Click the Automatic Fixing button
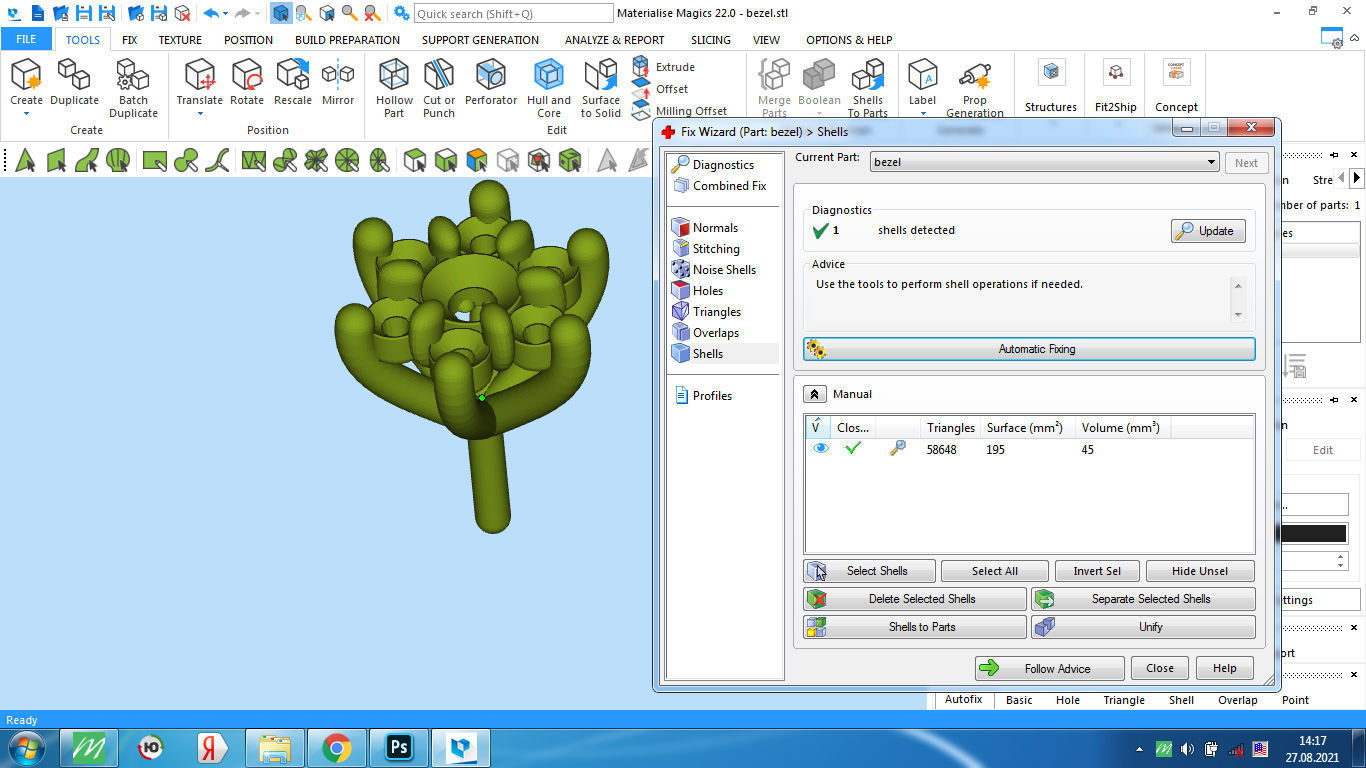The height and width of the screenshot is (768, 1366). (x=1029, y=349)
